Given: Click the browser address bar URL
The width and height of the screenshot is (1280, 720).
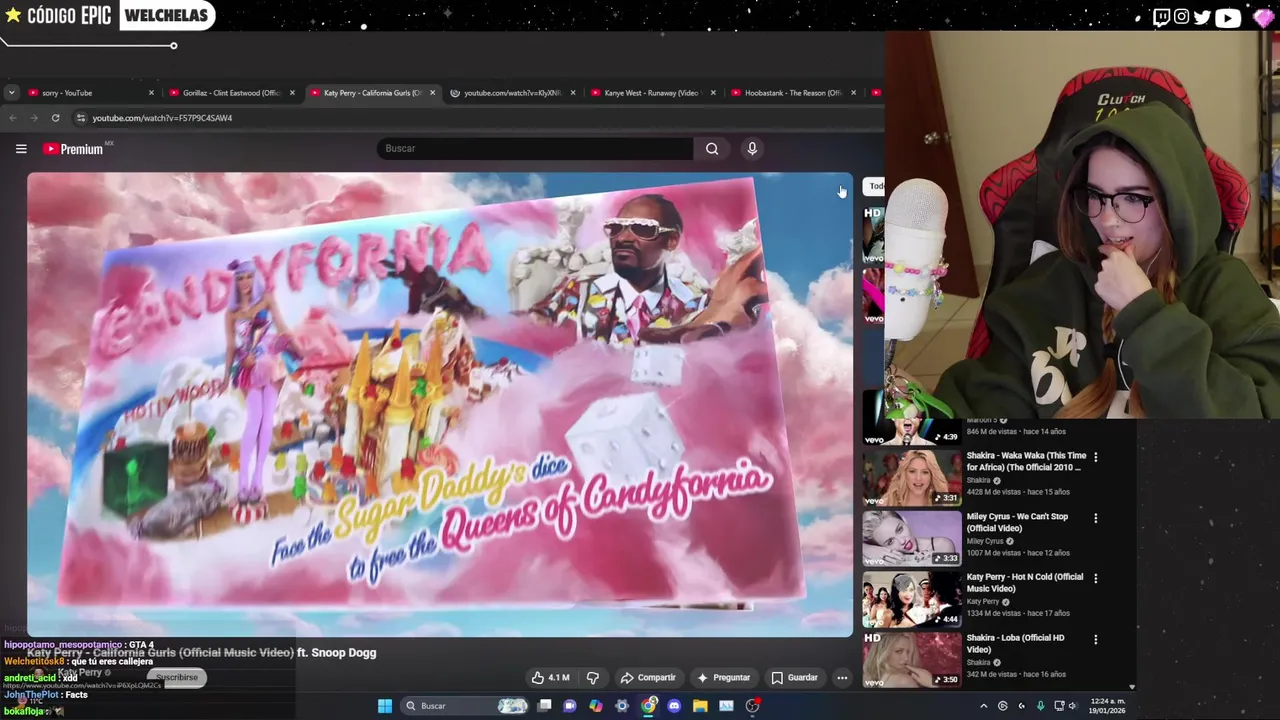Looking at the screenshot, I should coord(162,118).
